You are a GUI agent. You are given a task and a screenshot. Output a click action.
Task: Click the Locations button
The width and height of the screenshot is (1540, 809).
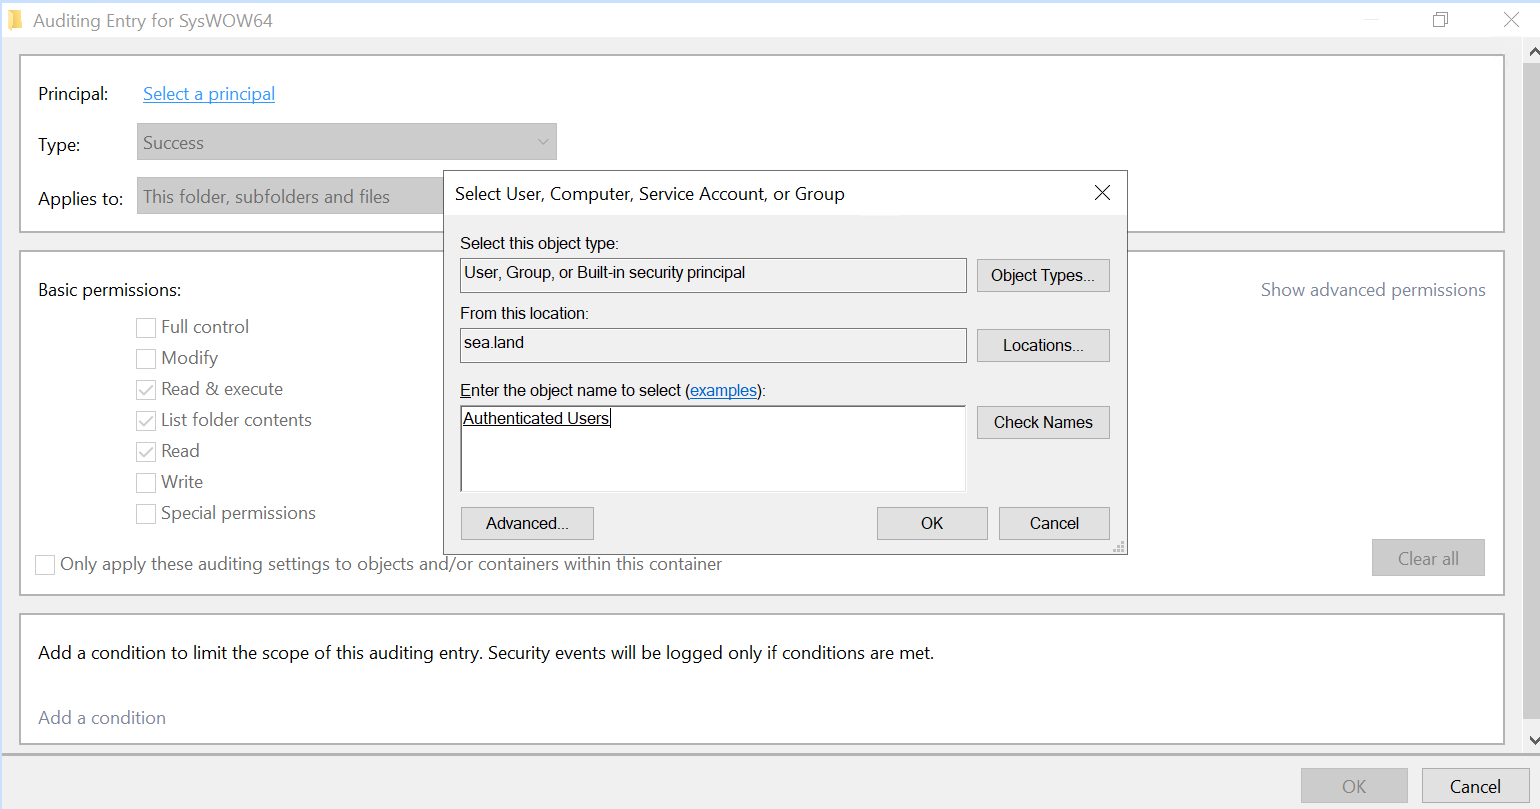click(1043, 345)
